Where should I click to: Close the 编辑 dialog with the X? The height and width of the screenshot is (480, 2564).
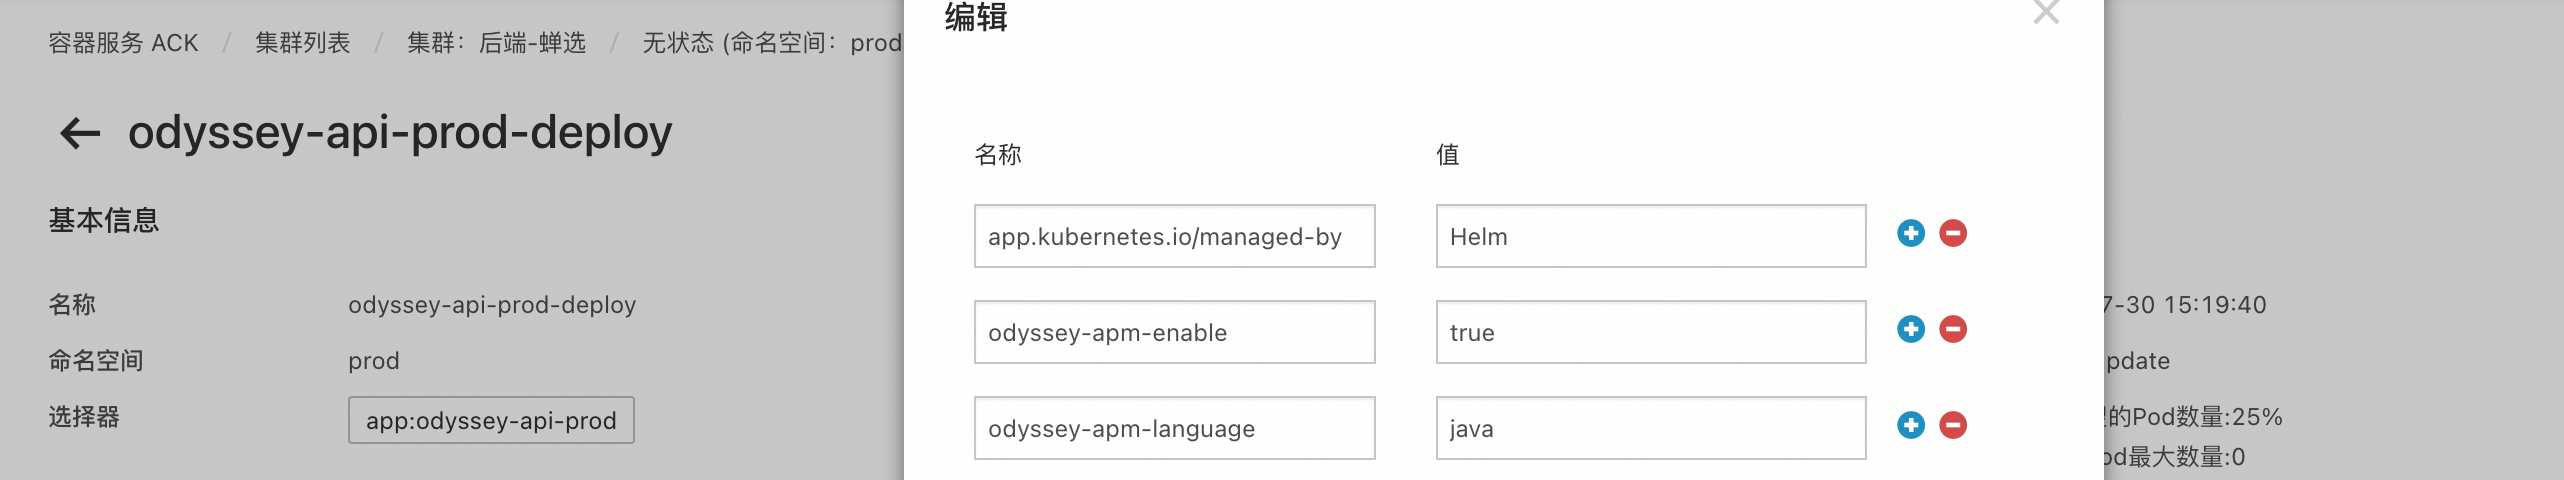click(2046, 12)
